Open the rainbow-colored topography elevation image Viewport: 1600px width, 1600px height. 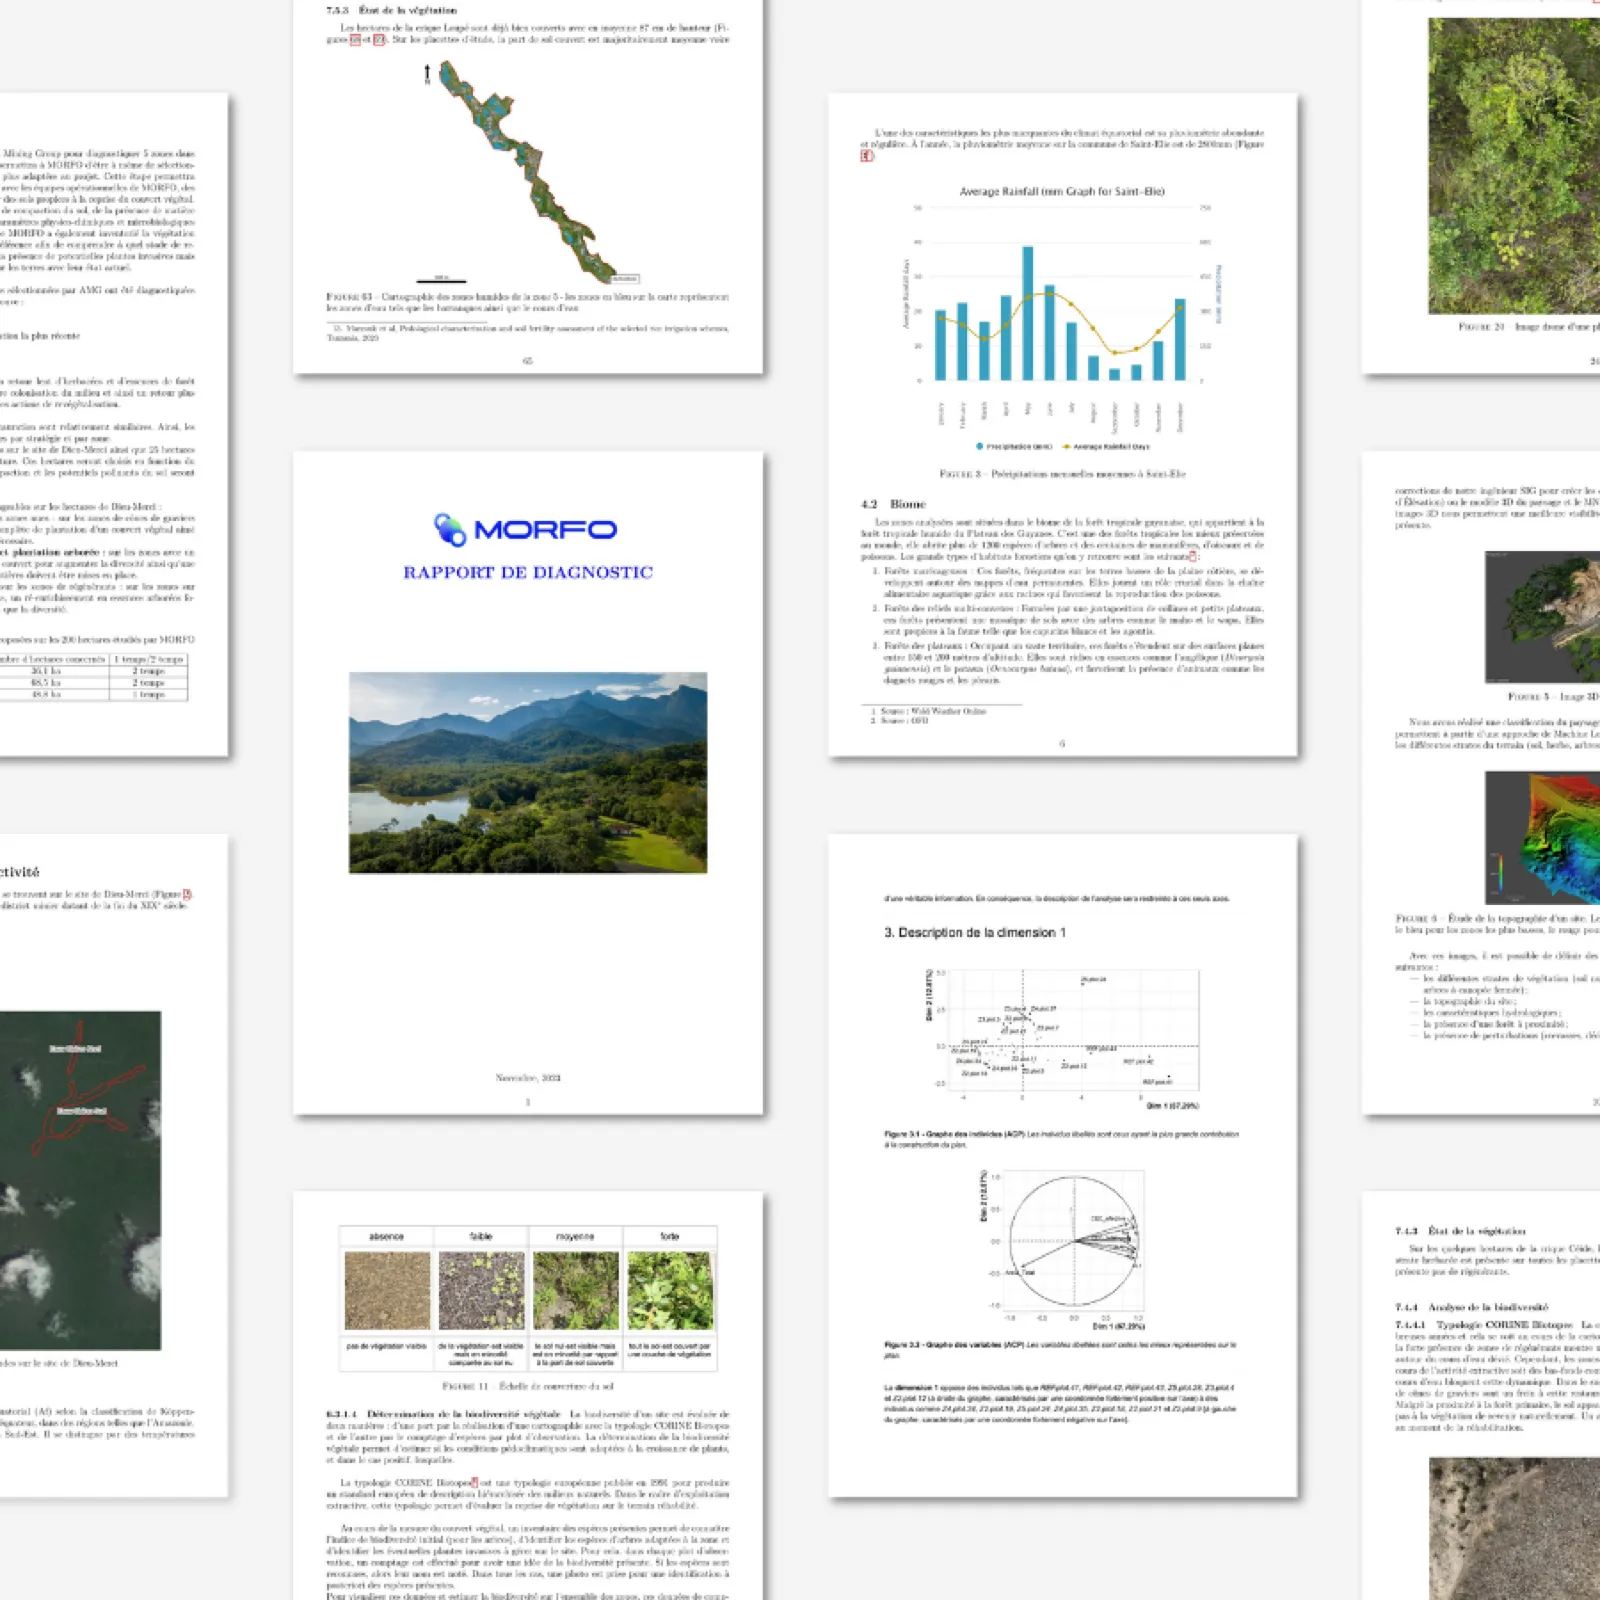click(1542, 837)
